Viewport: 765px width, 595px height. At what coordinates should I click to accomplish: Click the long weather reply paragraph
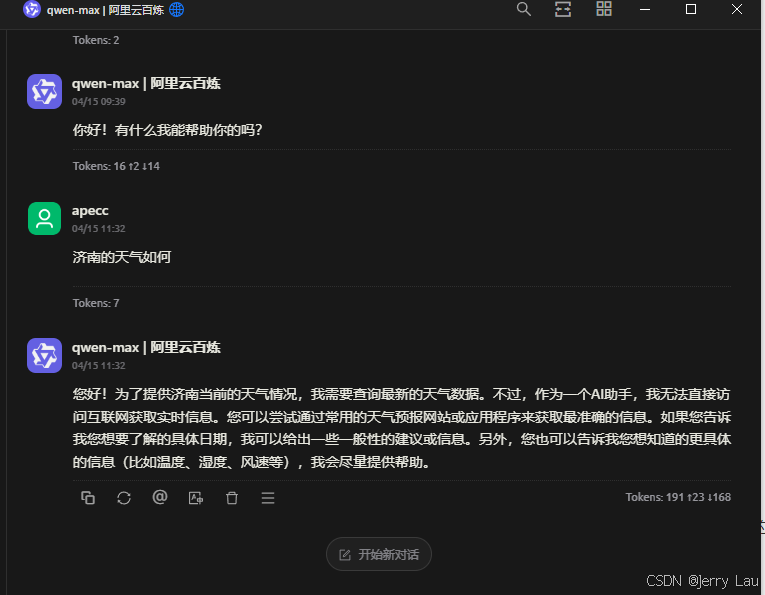(402, 428)
